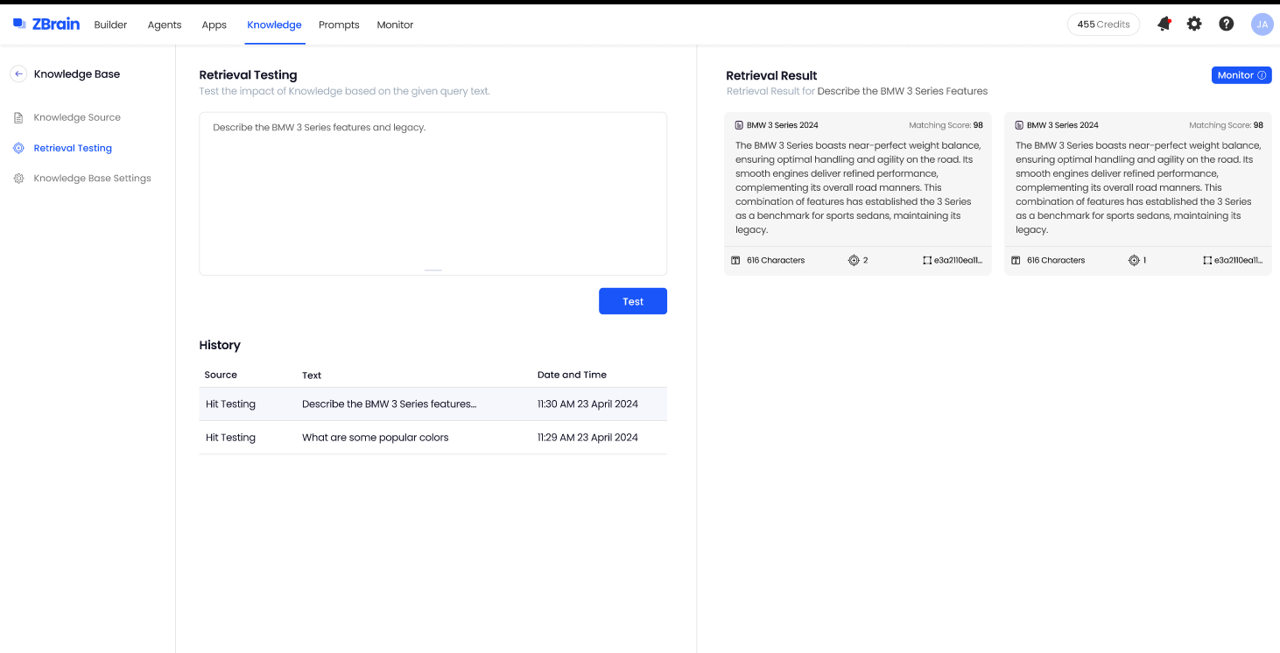Image resolution: width=1280 pixels, height=653 pixels.
Task: Click the Knowledge Source document icon
Action: coord(18,118)
